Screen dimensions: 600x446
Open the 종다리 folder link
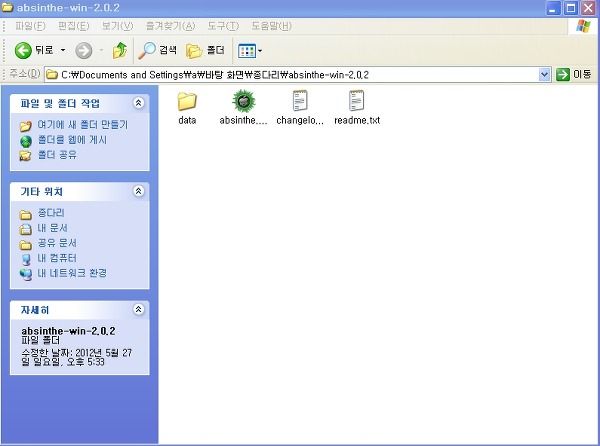(x=51, y=213)
